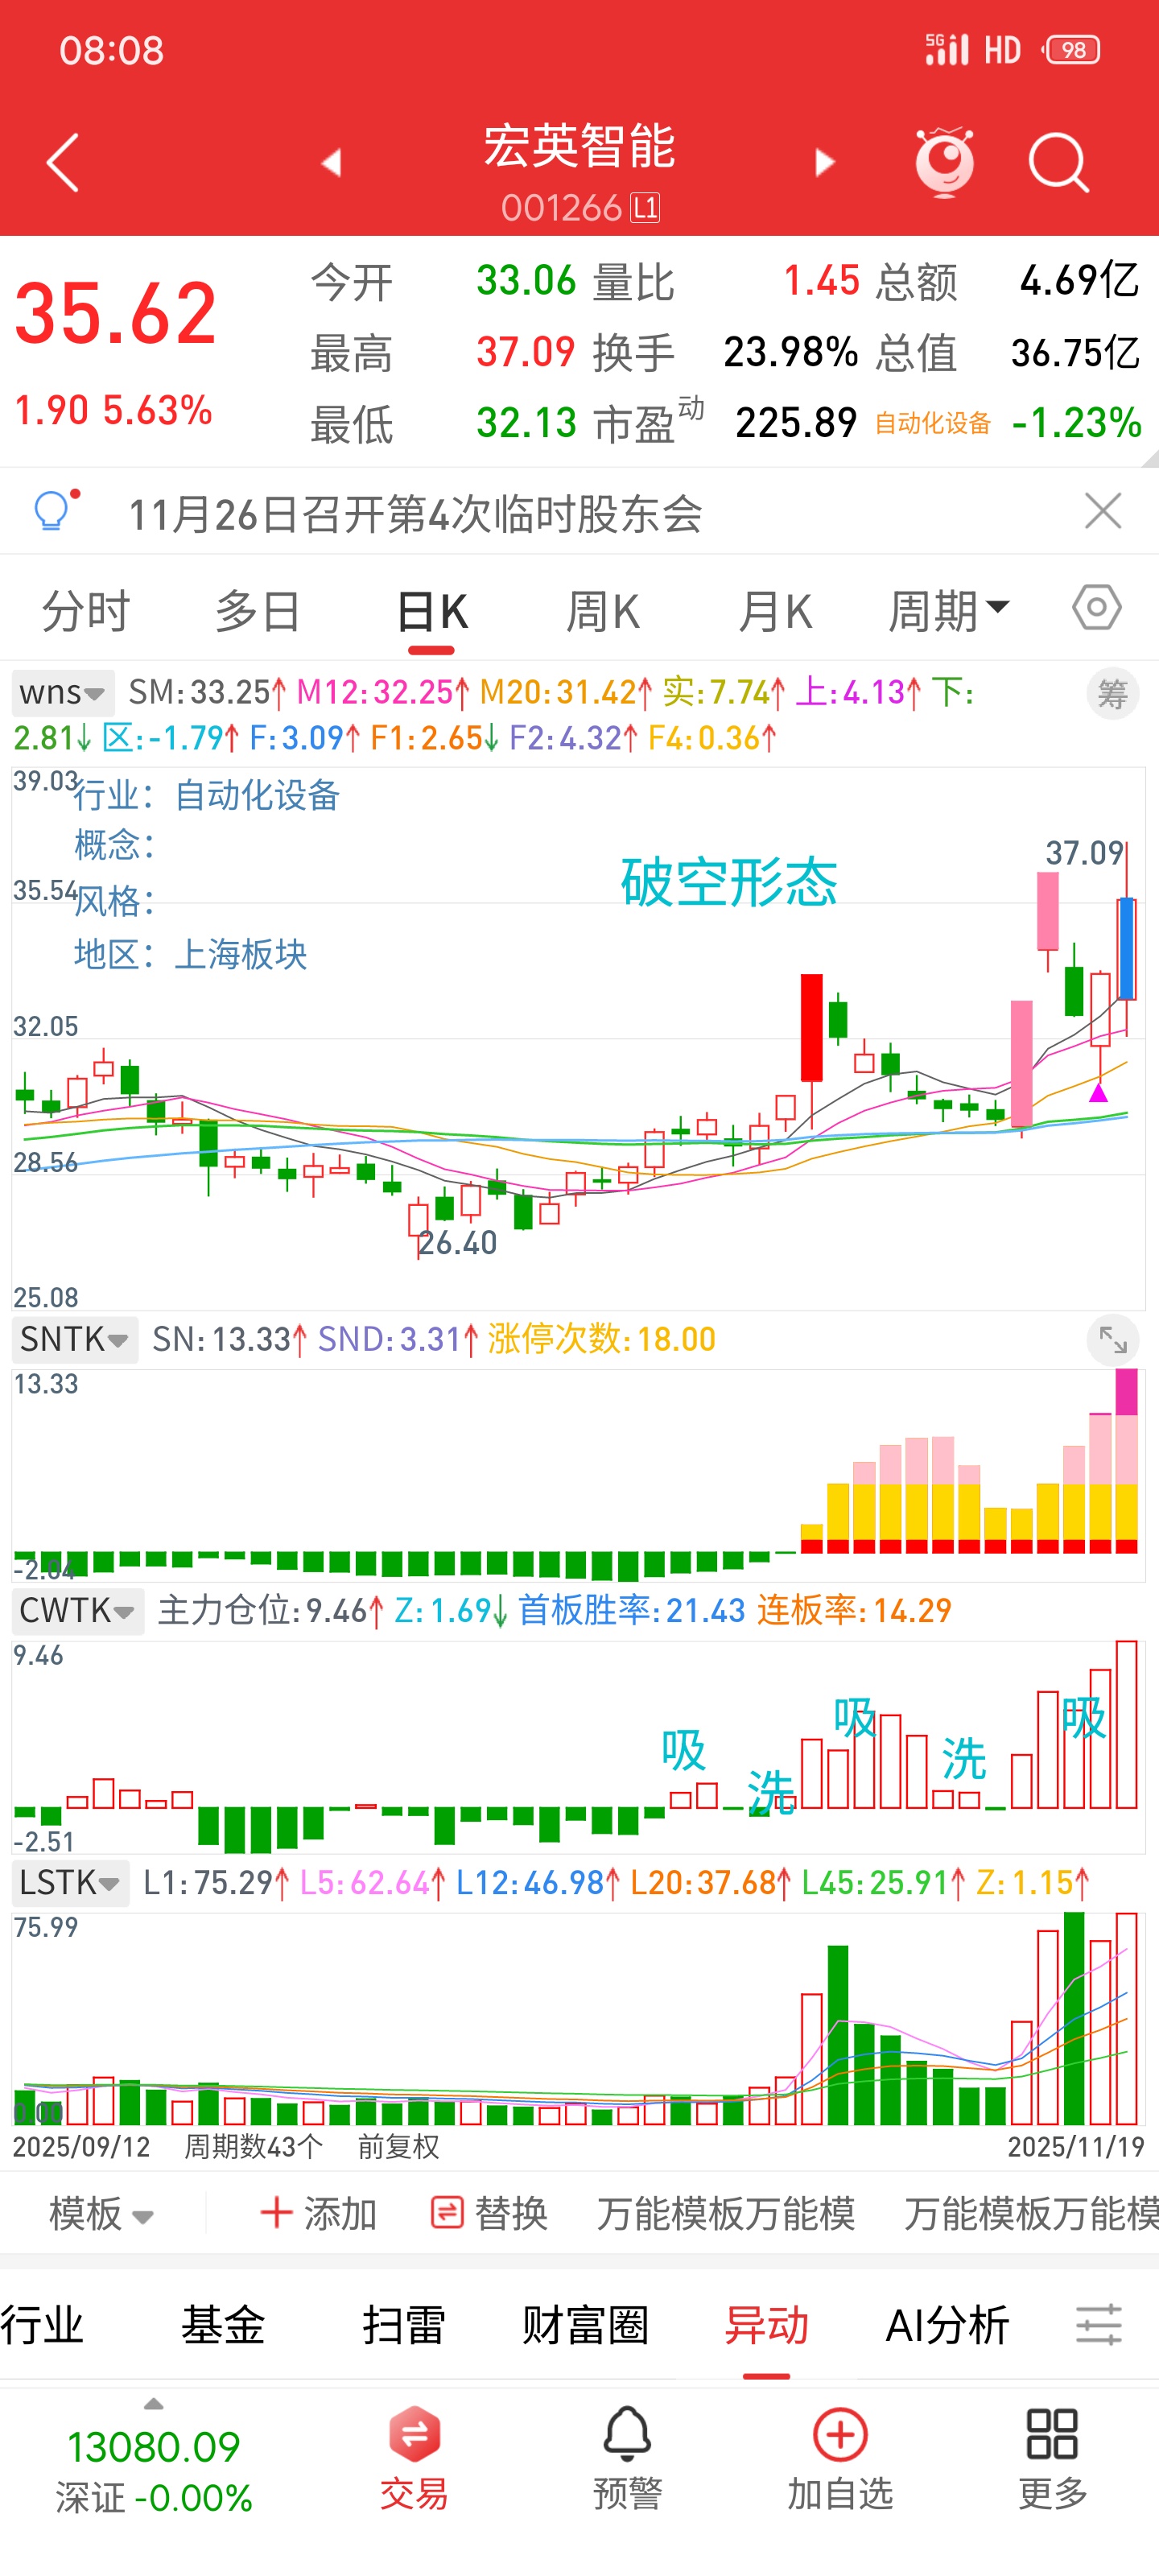
Task: Open the 交易 trade icon
Action: pos(413,2459)
